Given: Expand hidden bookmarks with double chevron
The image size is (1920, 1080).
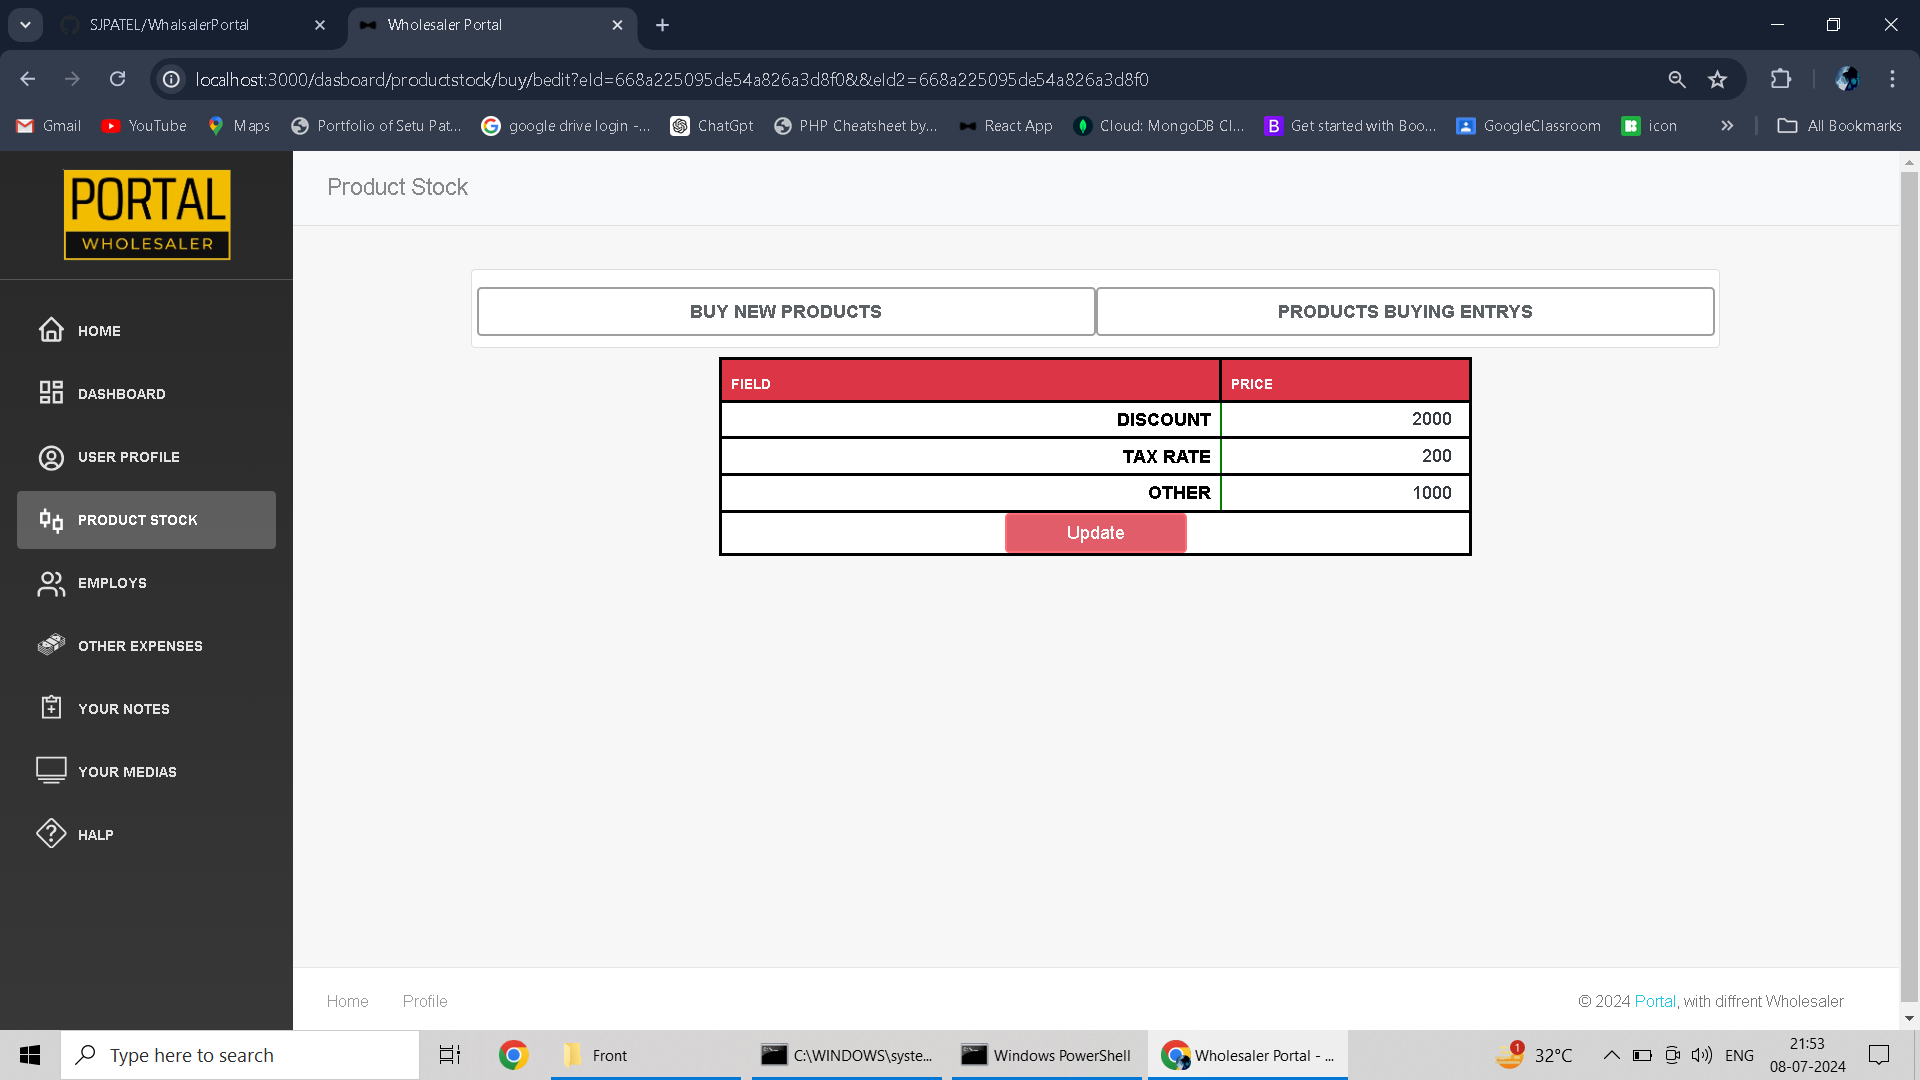Looking at the screenshot, I should (1727, 126).
